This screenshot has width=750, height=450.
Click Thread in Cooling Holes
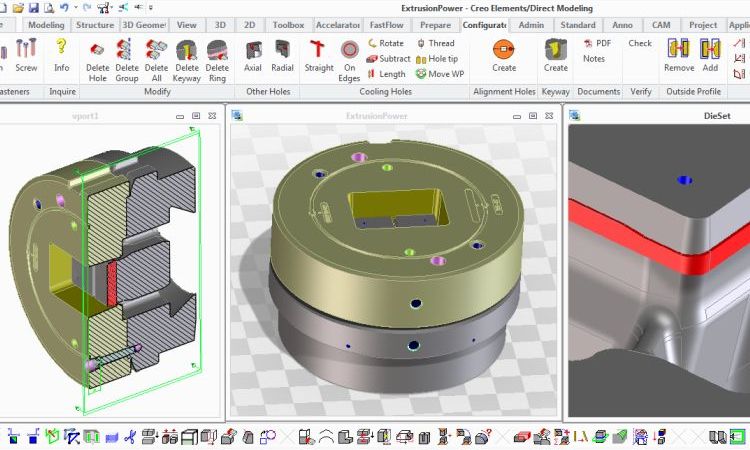coord(435,43)
